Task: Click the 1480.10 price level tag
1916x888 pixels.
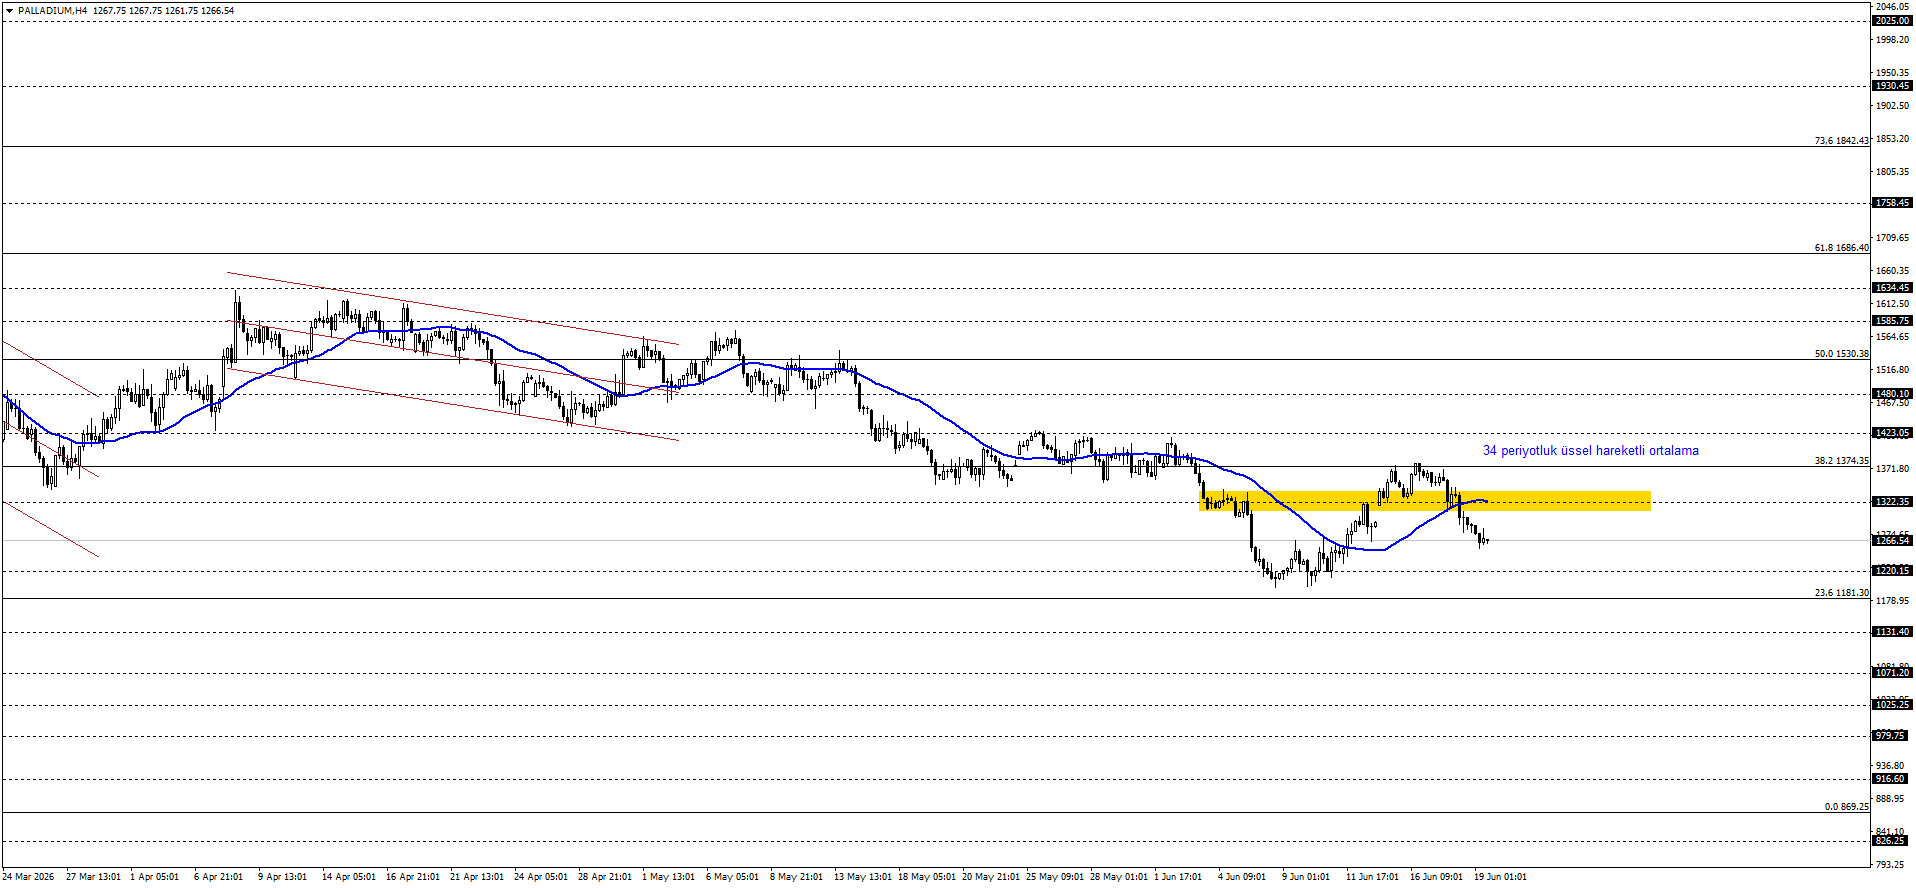Action: 1892,394
